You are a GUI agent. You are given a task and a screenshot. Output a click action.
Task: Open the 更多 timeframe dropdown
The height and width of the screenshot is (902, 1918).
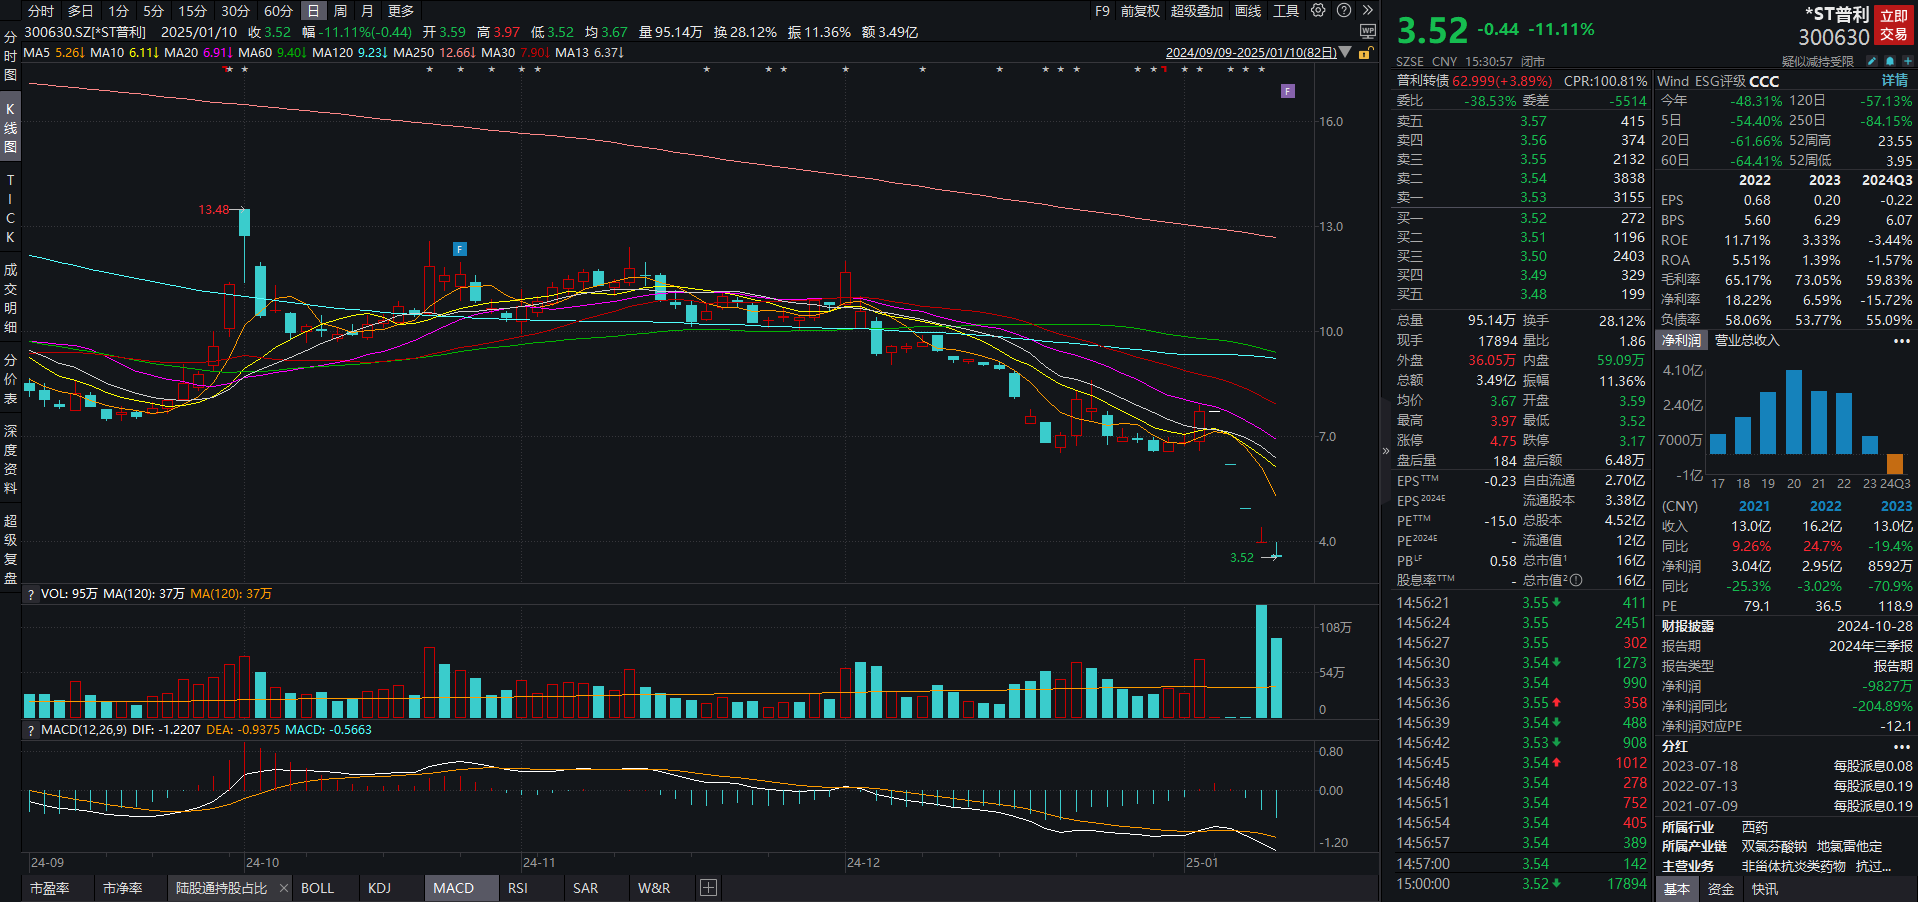pos(401,11)
